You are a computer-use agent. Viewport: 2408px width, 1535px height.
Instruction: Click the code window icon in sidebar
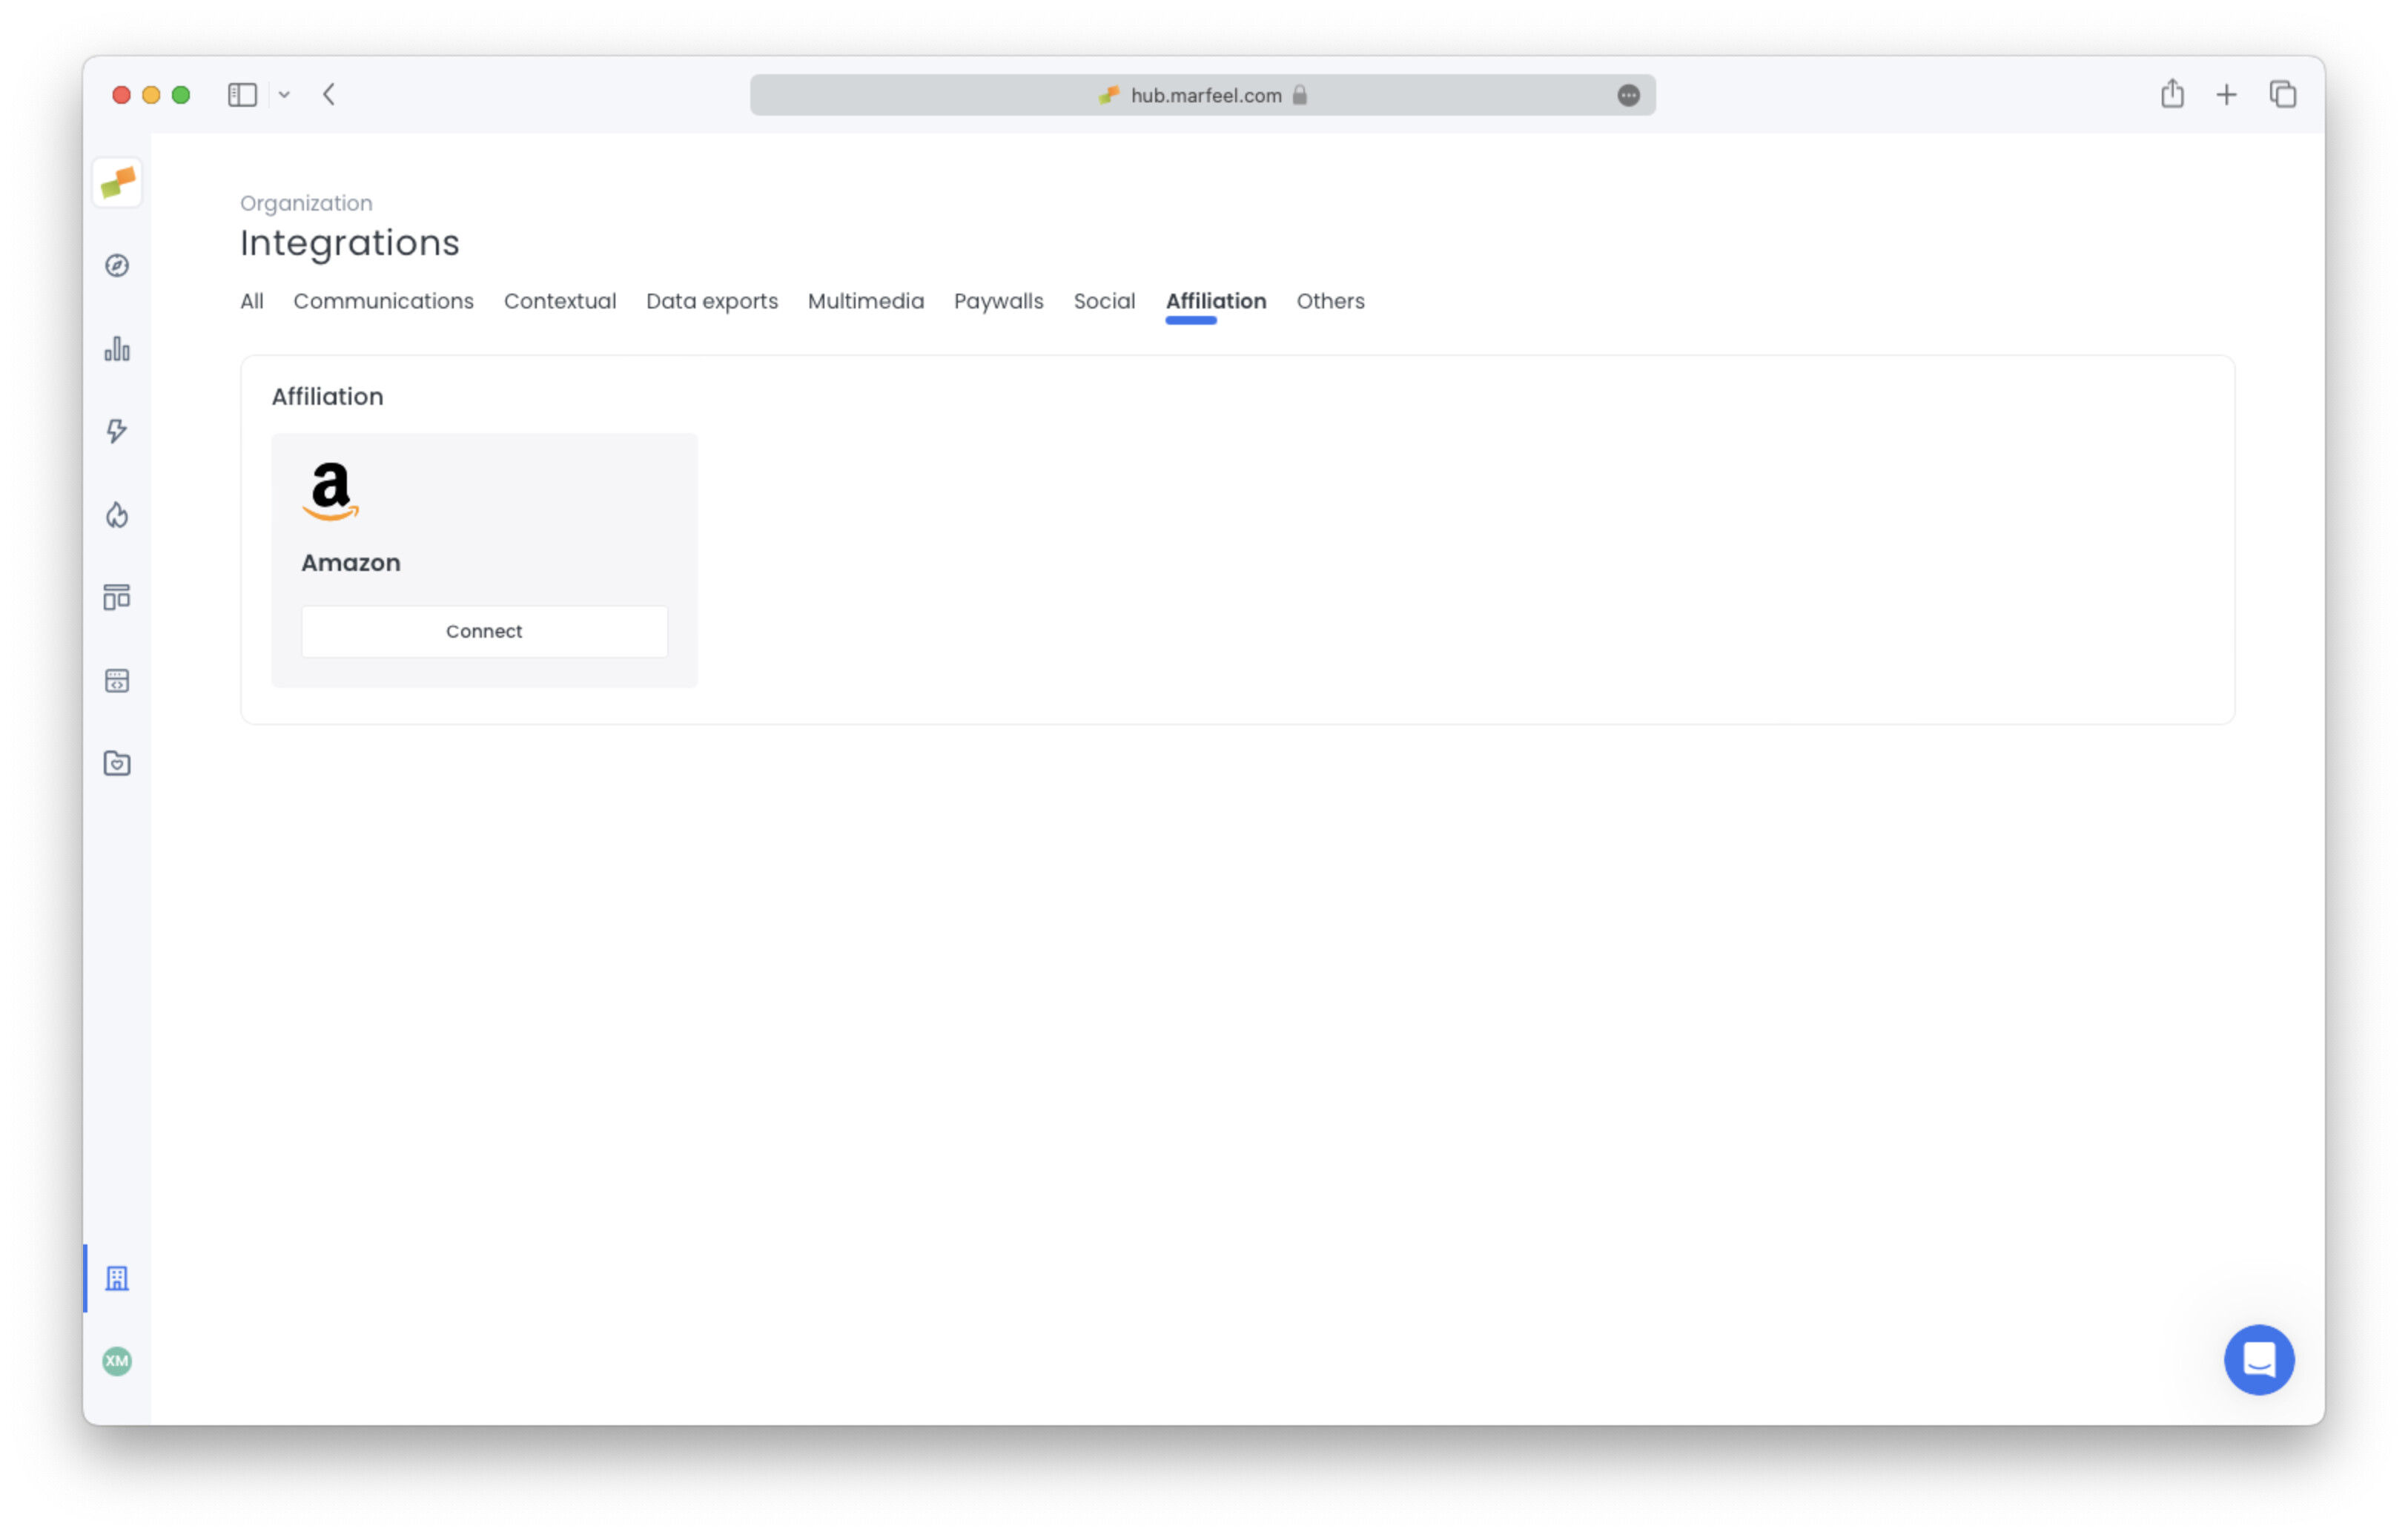[117, 681]
